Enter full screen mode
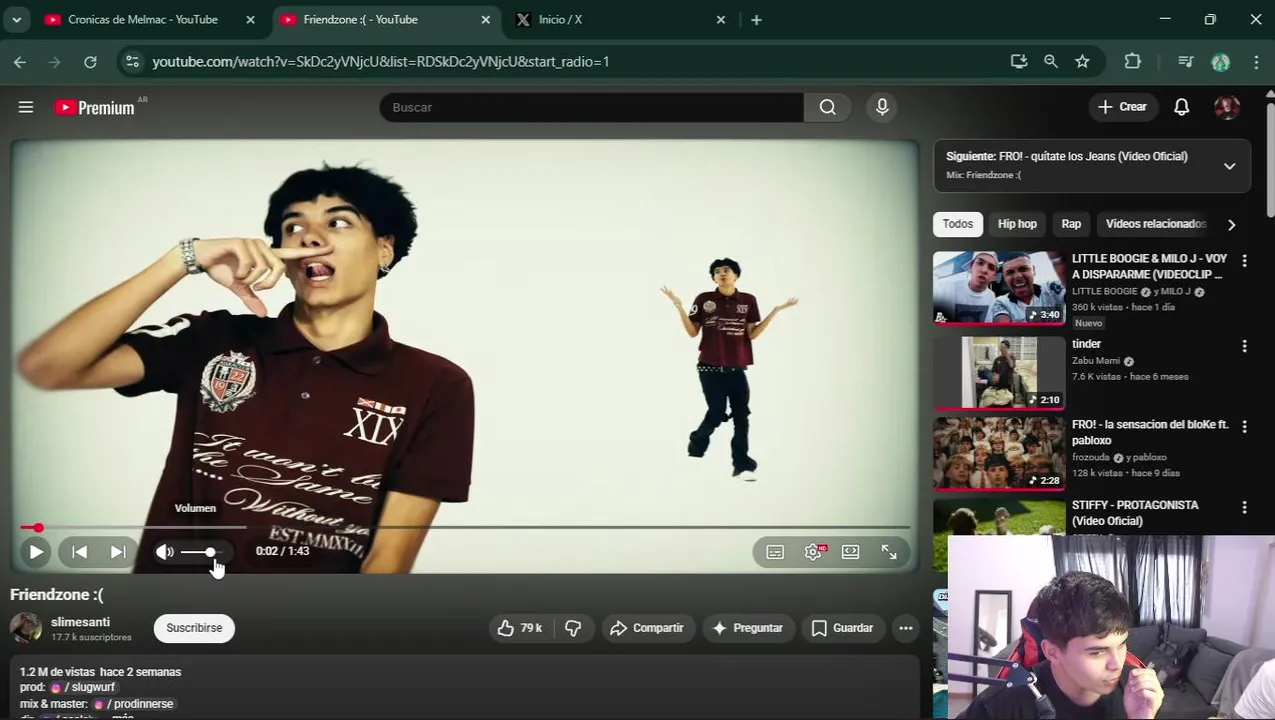This screenshot has width=1275, height=720. (x=889, y=552)
